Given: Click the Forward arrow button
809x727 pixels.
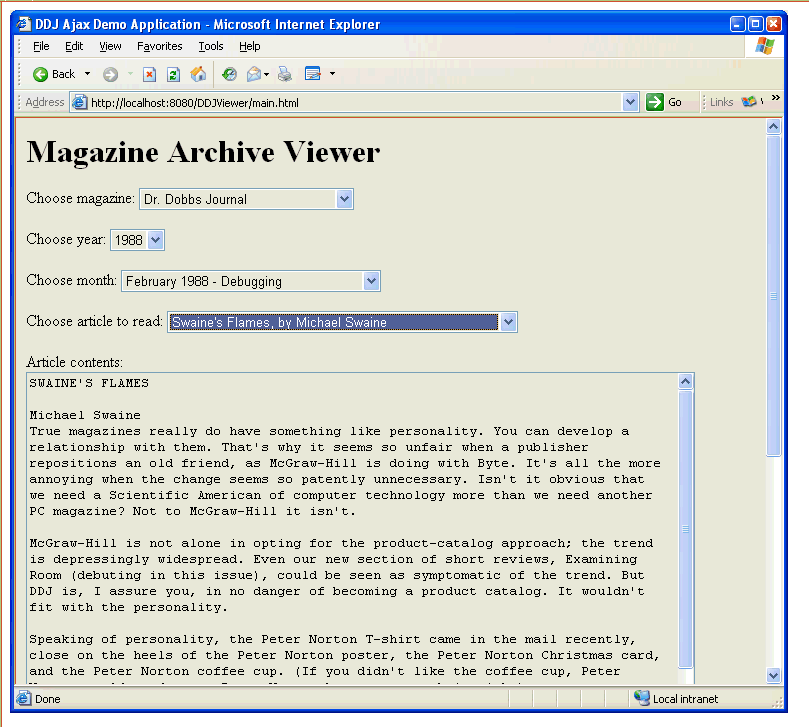Looking at the screenshot, I should pos(110,74).
